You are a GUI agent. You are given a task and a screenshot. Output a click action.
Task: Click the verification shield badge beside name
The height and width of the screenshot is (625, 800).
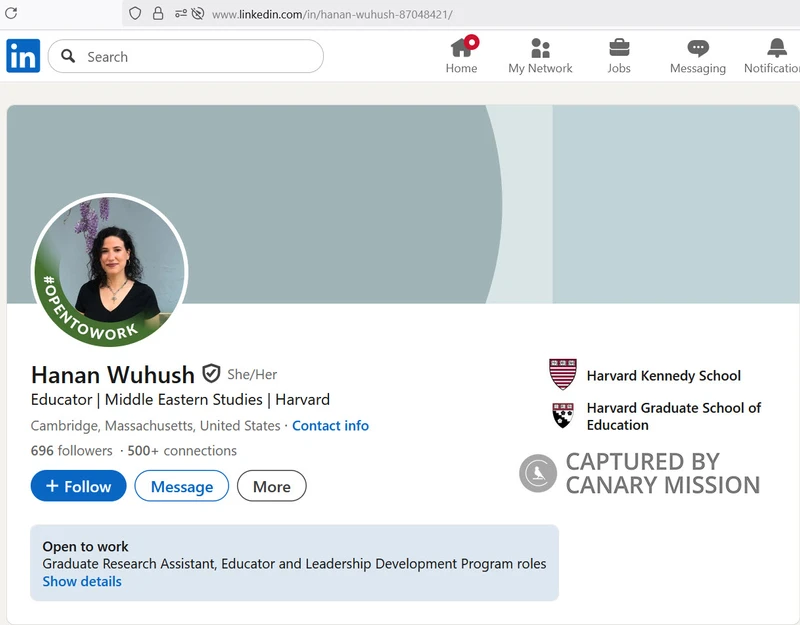tap(211, 374)
